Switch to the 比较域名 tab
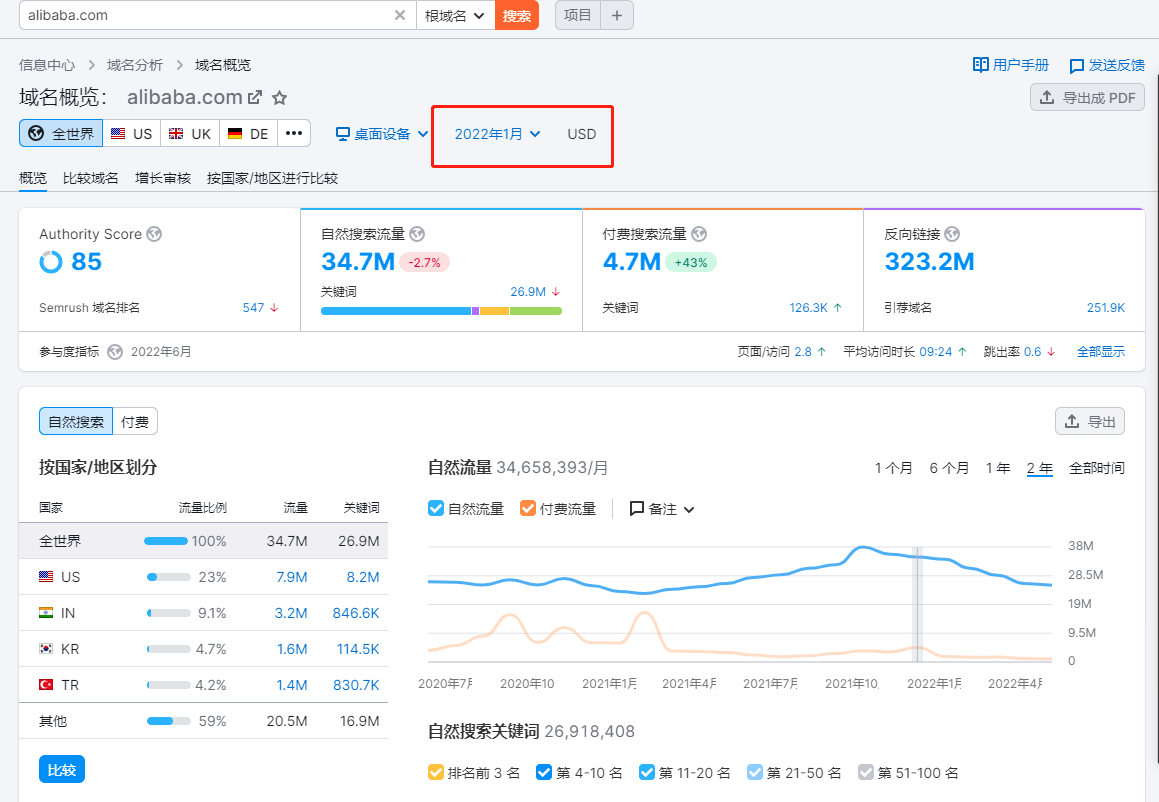This screenshot has width=1159, height=802. (x=91, y=178)
